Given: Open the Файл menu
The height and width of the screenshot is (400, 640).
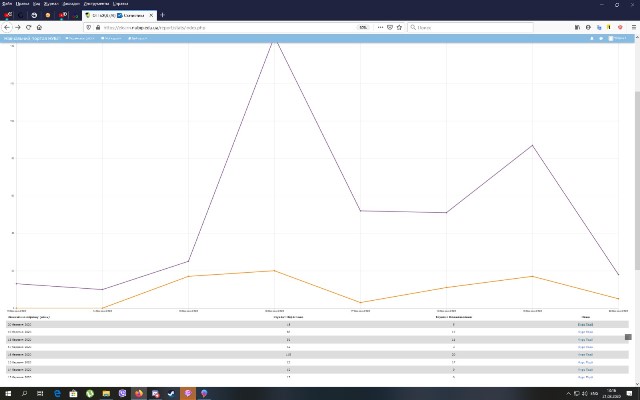Looking at the screenshot, I should click(x=6, y=4).
